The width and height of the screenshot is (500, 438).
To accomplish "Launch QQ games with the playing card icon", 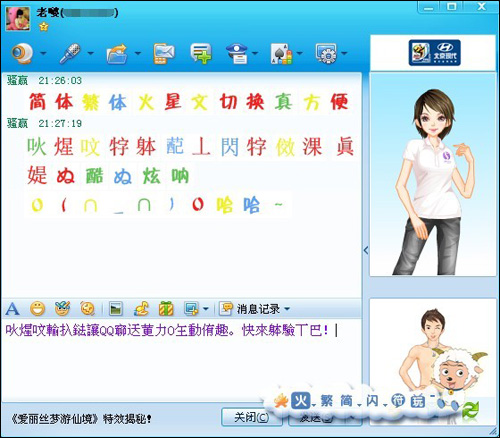I will click(x=281, y=53).
